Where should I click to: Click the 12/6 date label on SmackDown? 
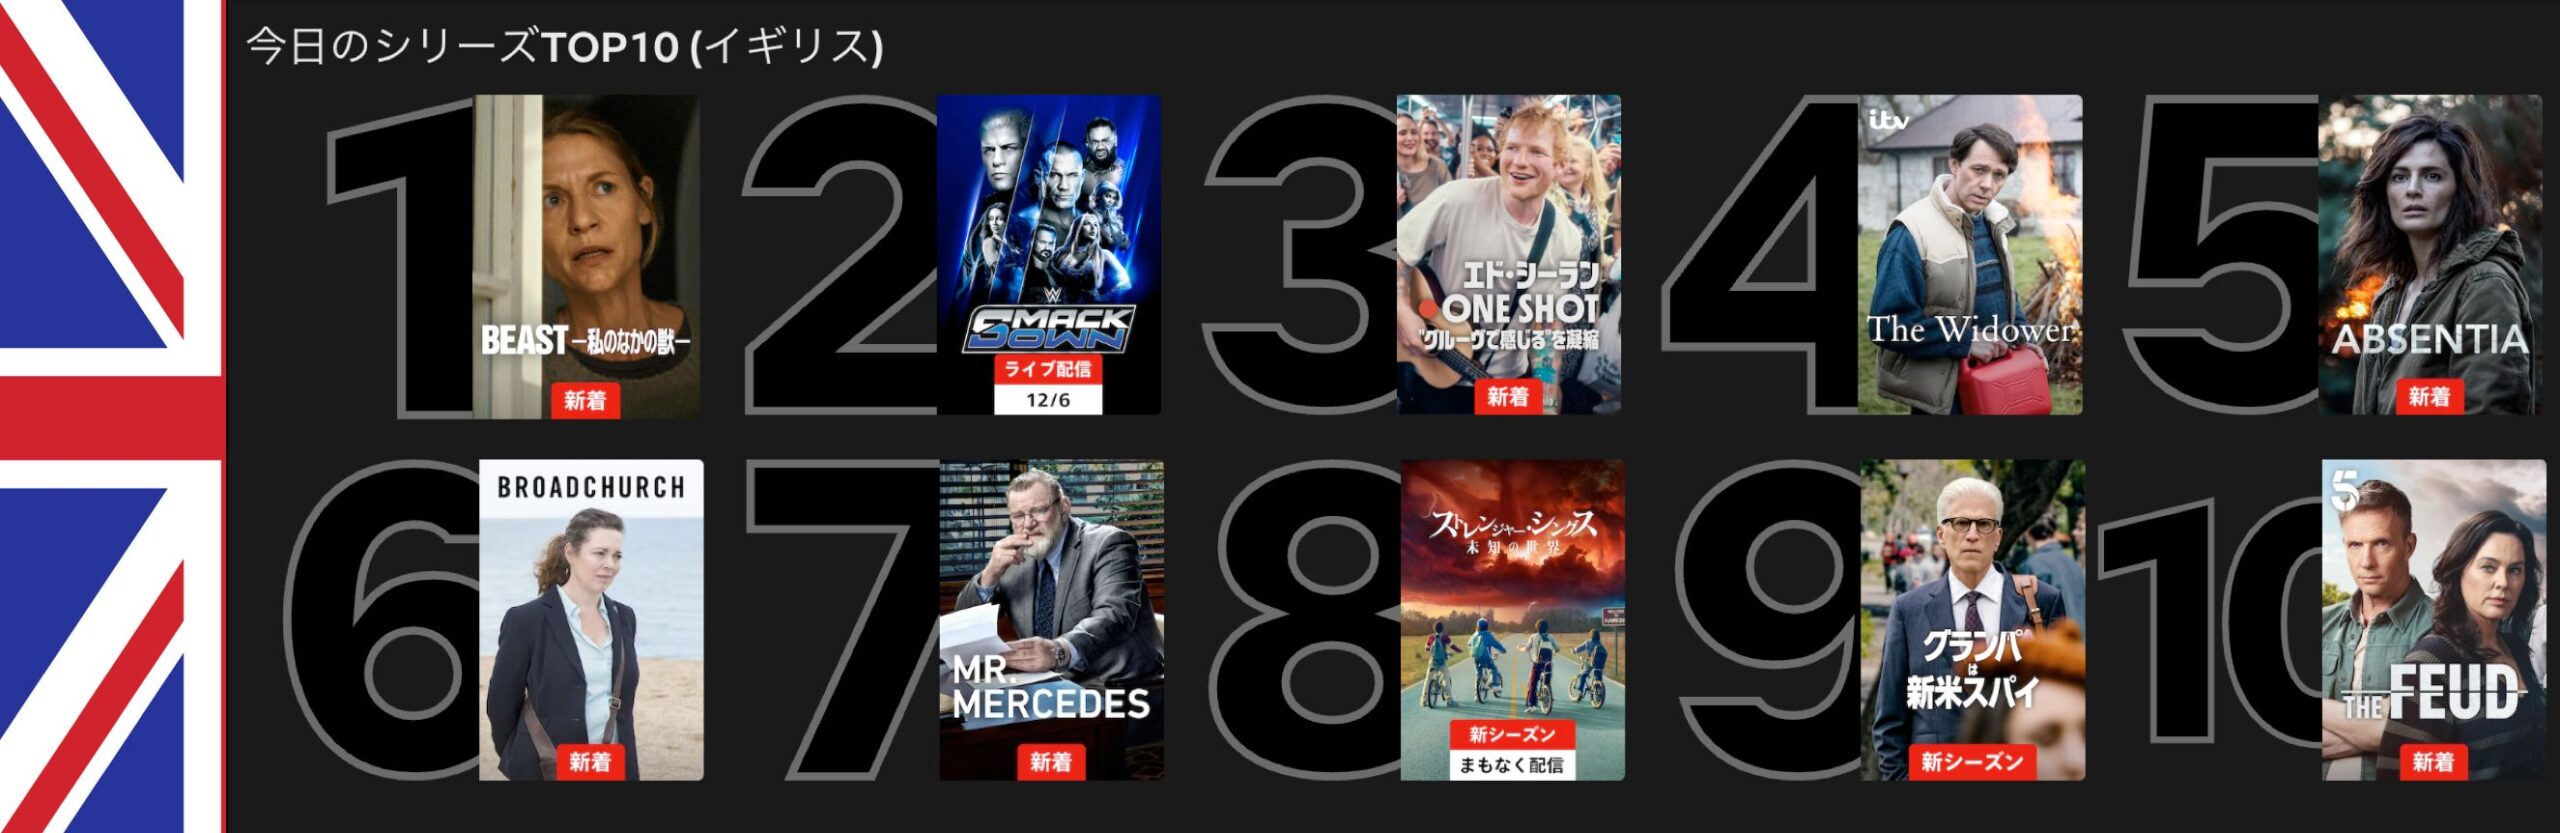pos(1048,400)
